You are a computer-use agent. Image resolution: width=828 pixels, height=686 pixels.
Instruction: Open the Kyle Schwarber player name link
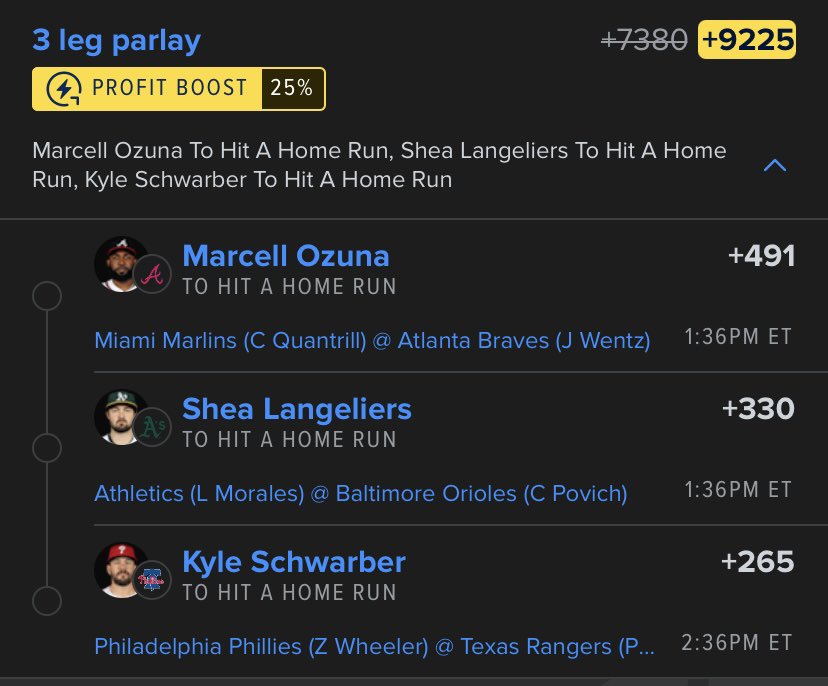(x=294, y=562)
